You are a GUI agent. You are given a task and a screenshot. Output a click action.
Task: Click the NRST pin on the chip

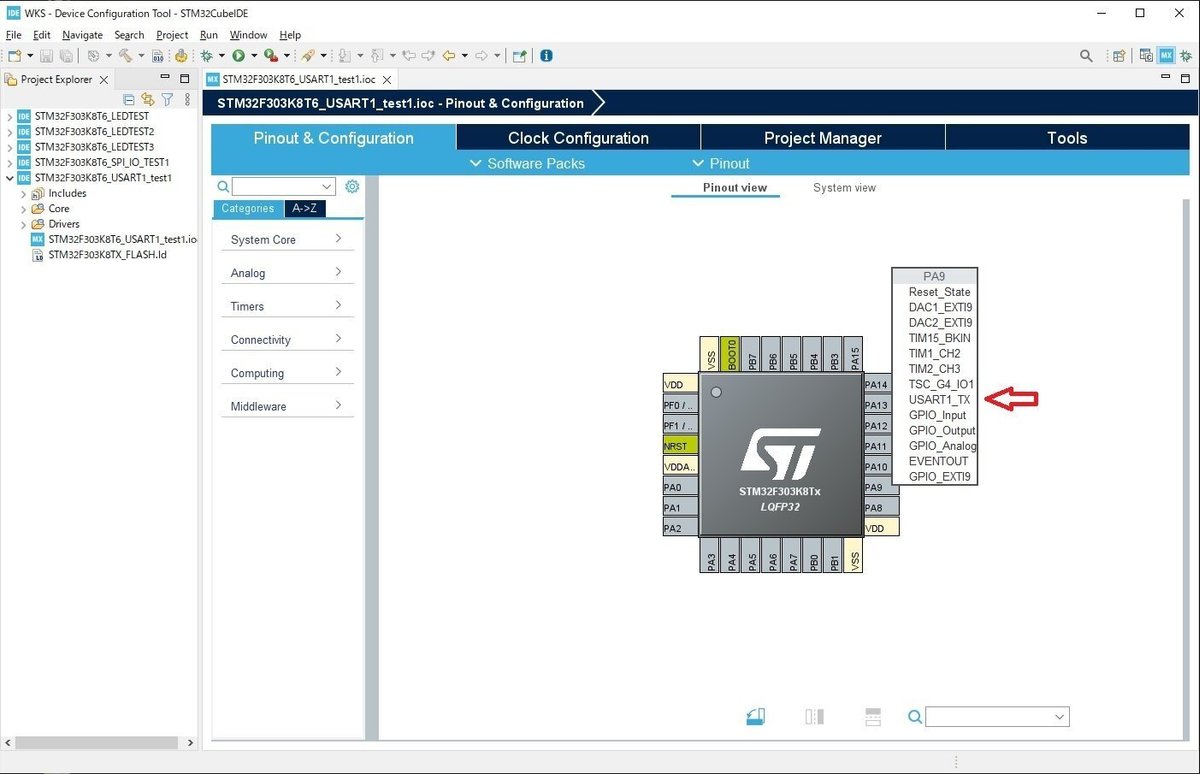pyautogui.click(x=680, y=446)
